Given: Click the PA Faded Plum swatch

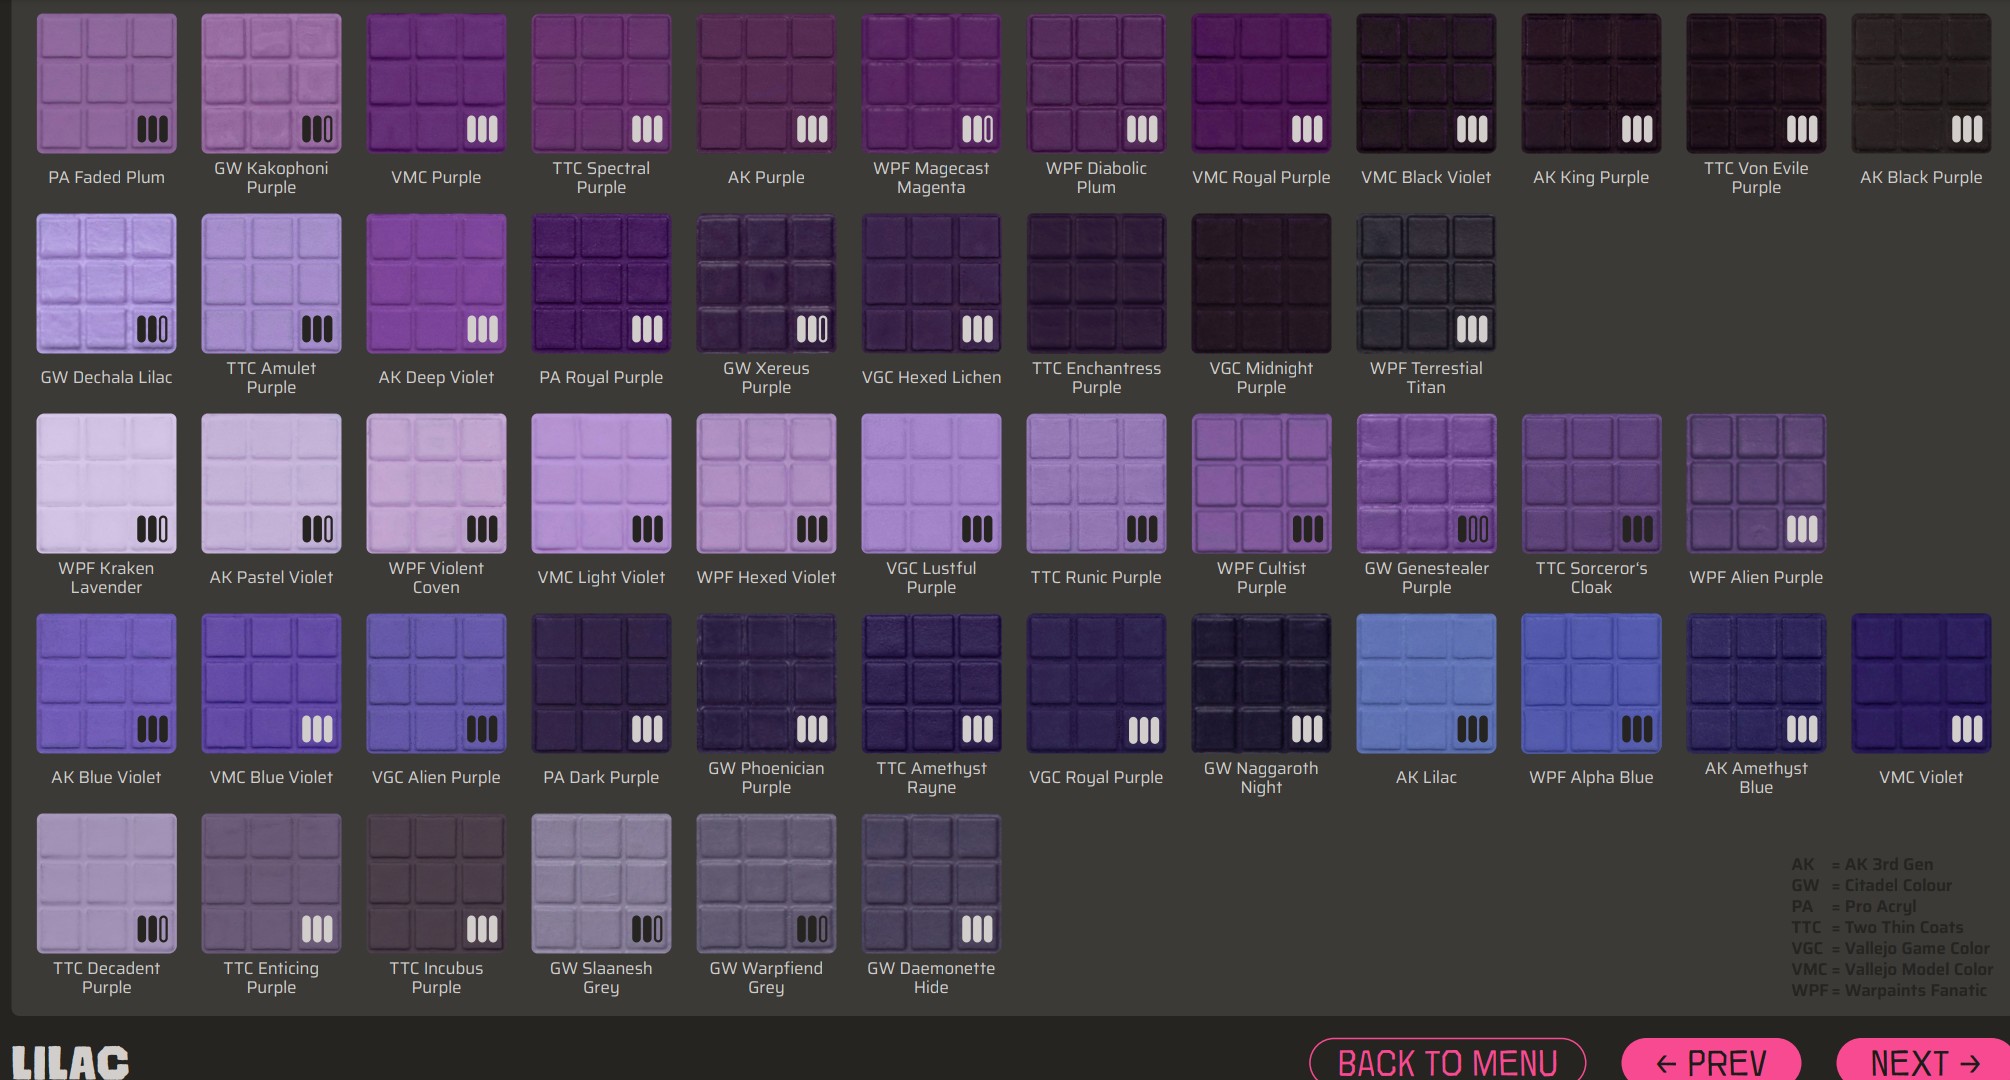Looking at the screenshot, I should point(106,83).
